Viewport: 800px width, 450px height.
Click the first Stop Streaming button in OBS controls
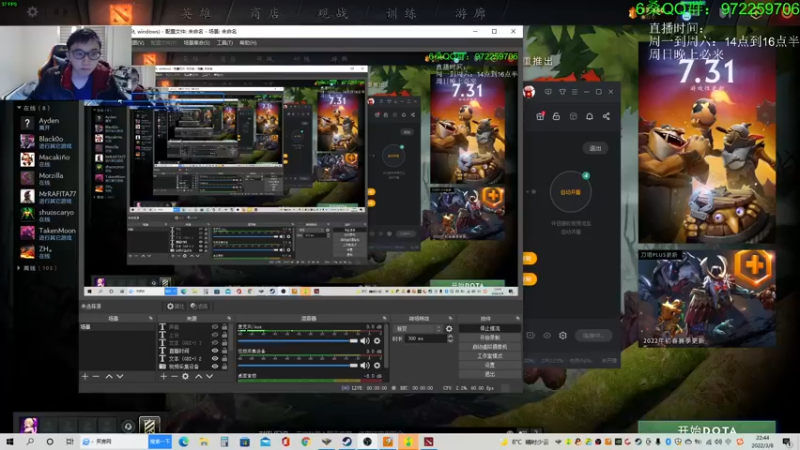click(490, 329)
